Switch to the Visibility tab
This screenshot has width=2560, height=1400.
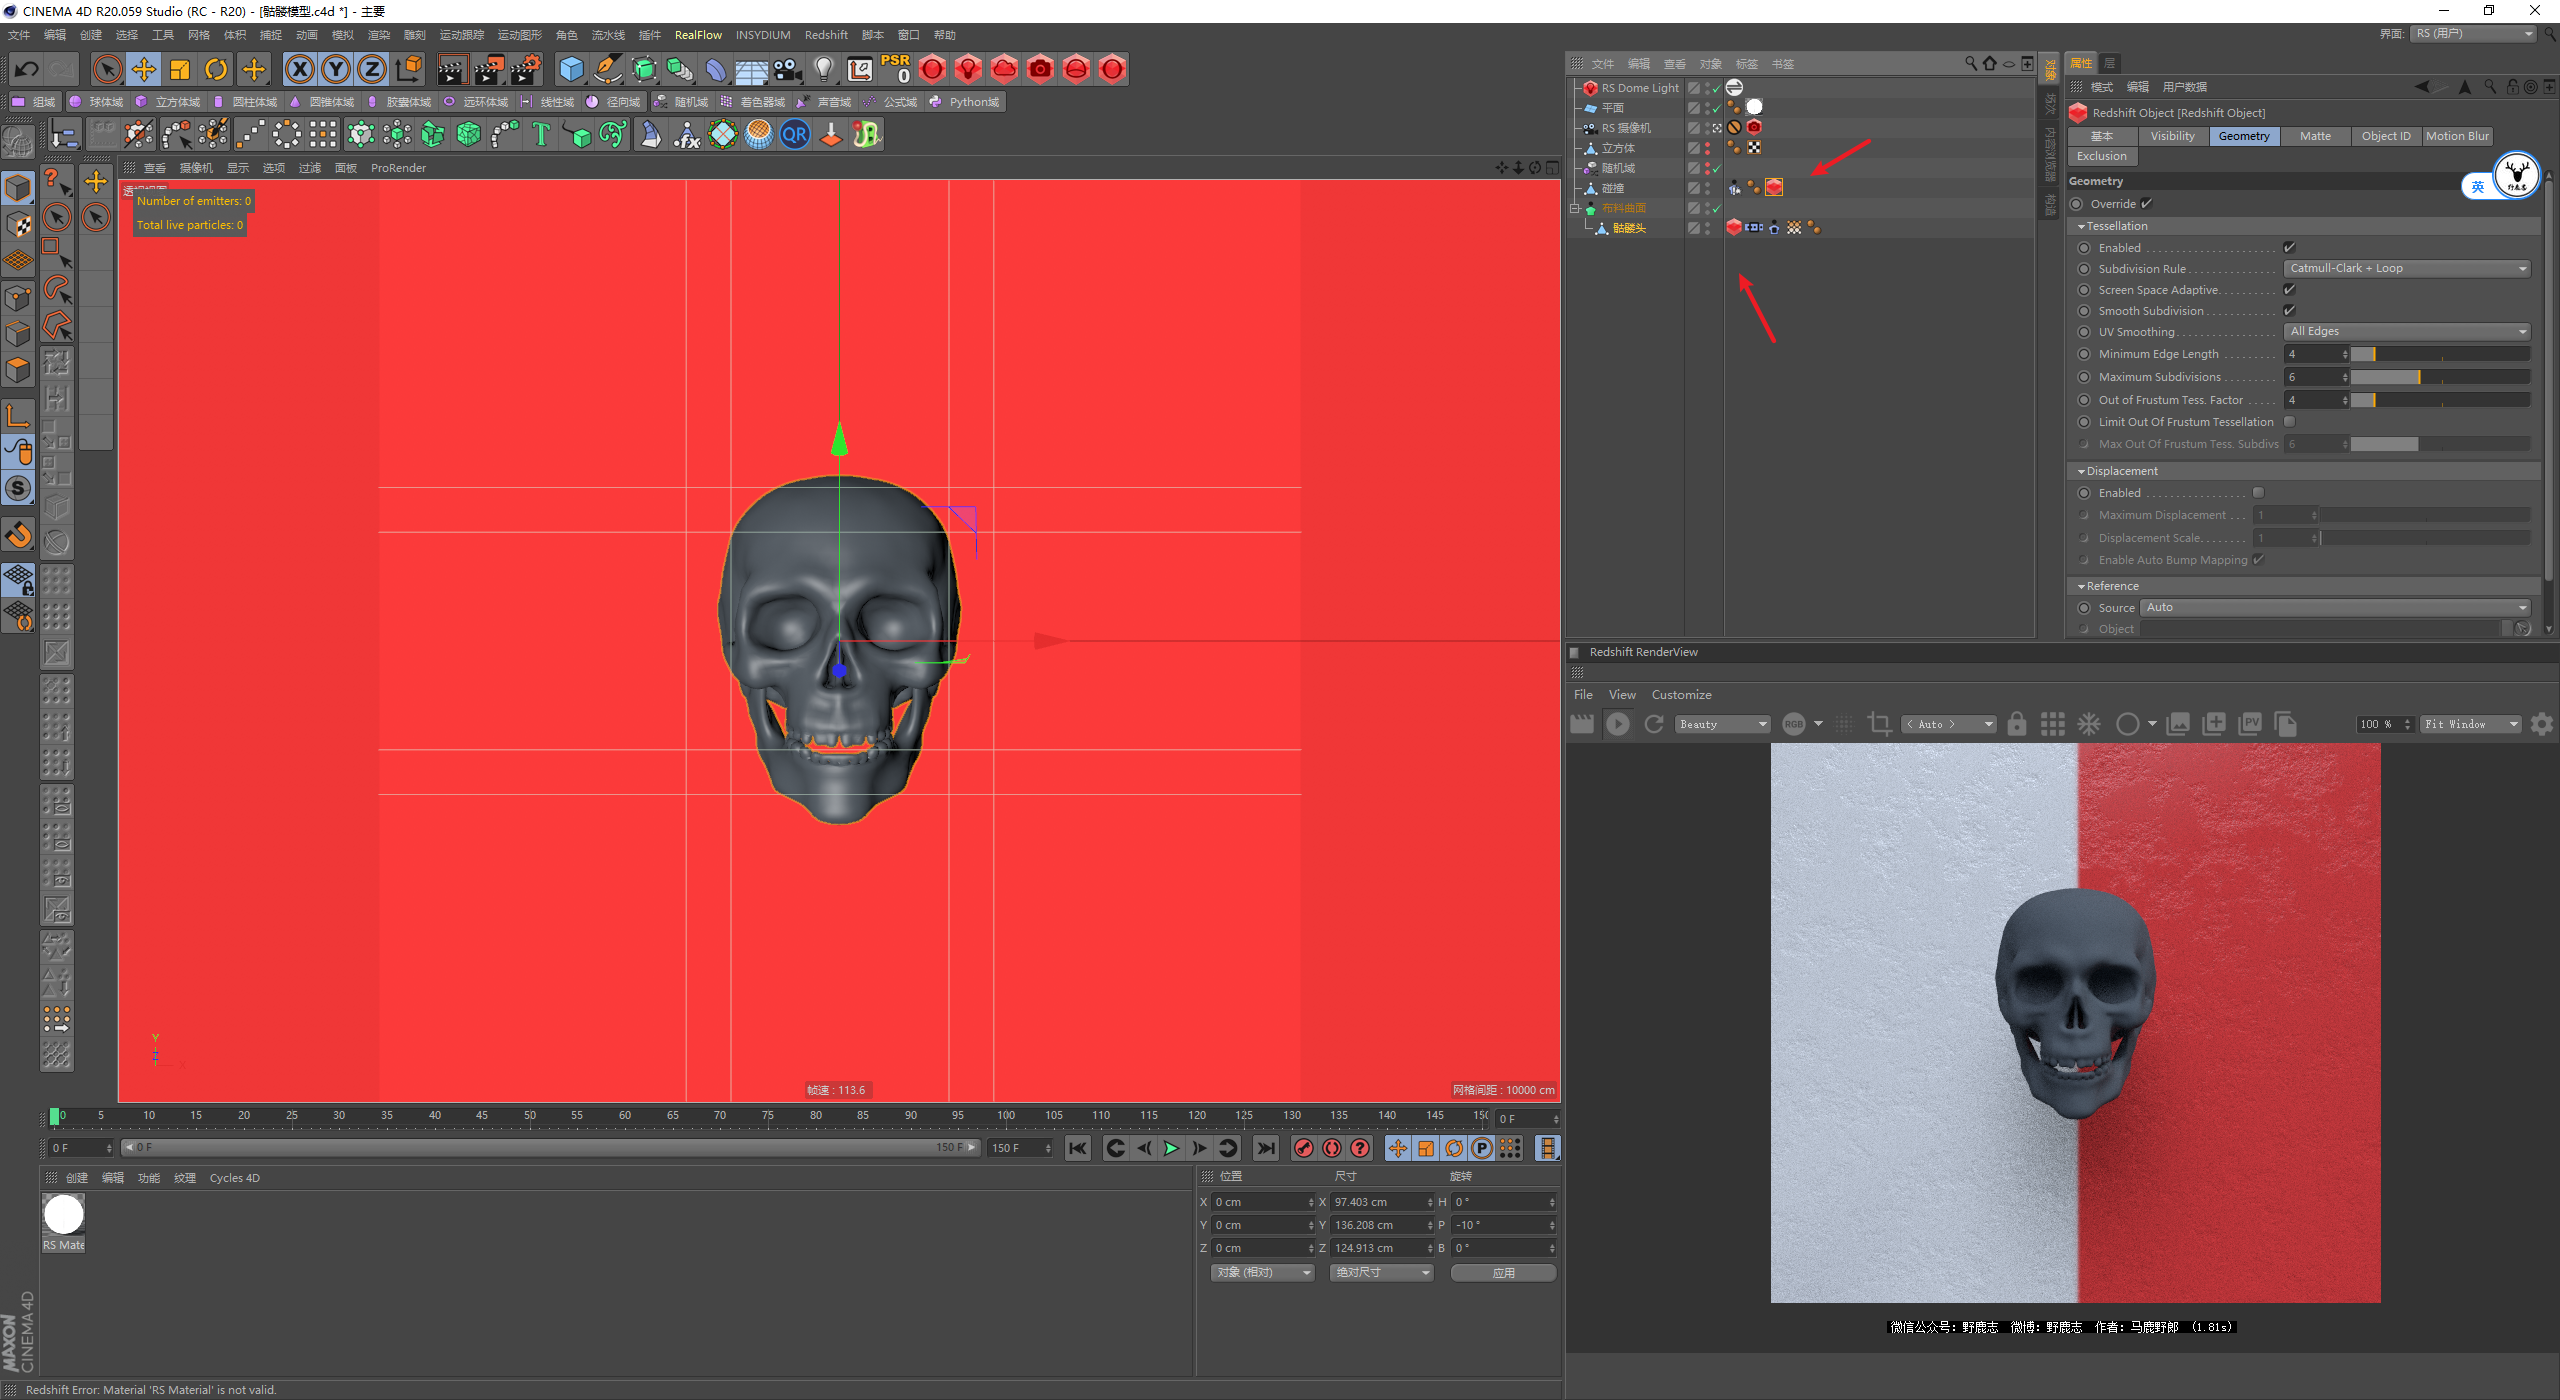point(2172,136)
